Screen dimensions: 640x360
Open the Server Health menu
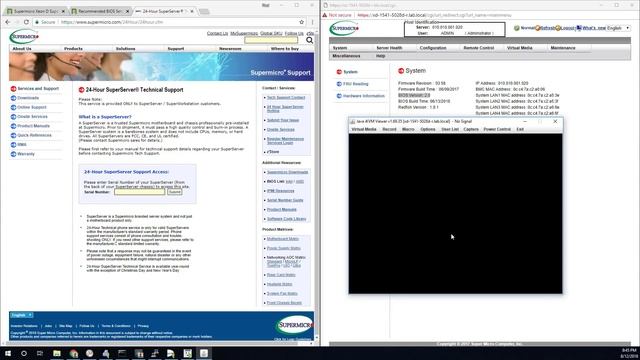(x=389, y=48)
